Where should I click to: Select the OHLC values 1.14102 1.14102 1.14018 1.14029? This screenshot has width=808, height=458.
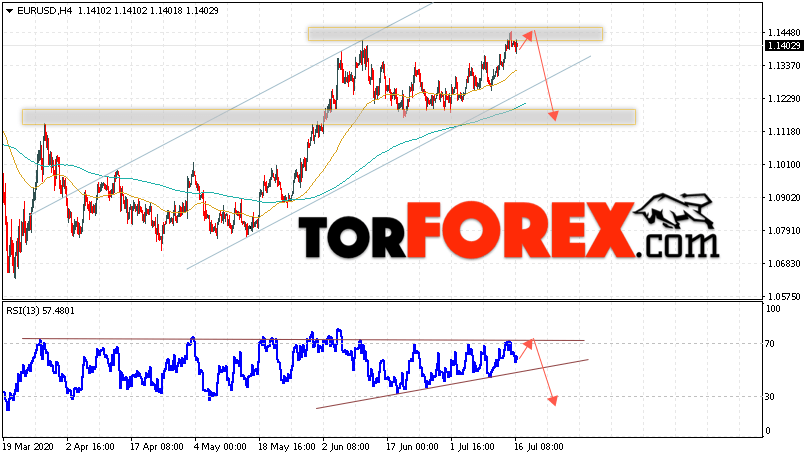[148, 10]
